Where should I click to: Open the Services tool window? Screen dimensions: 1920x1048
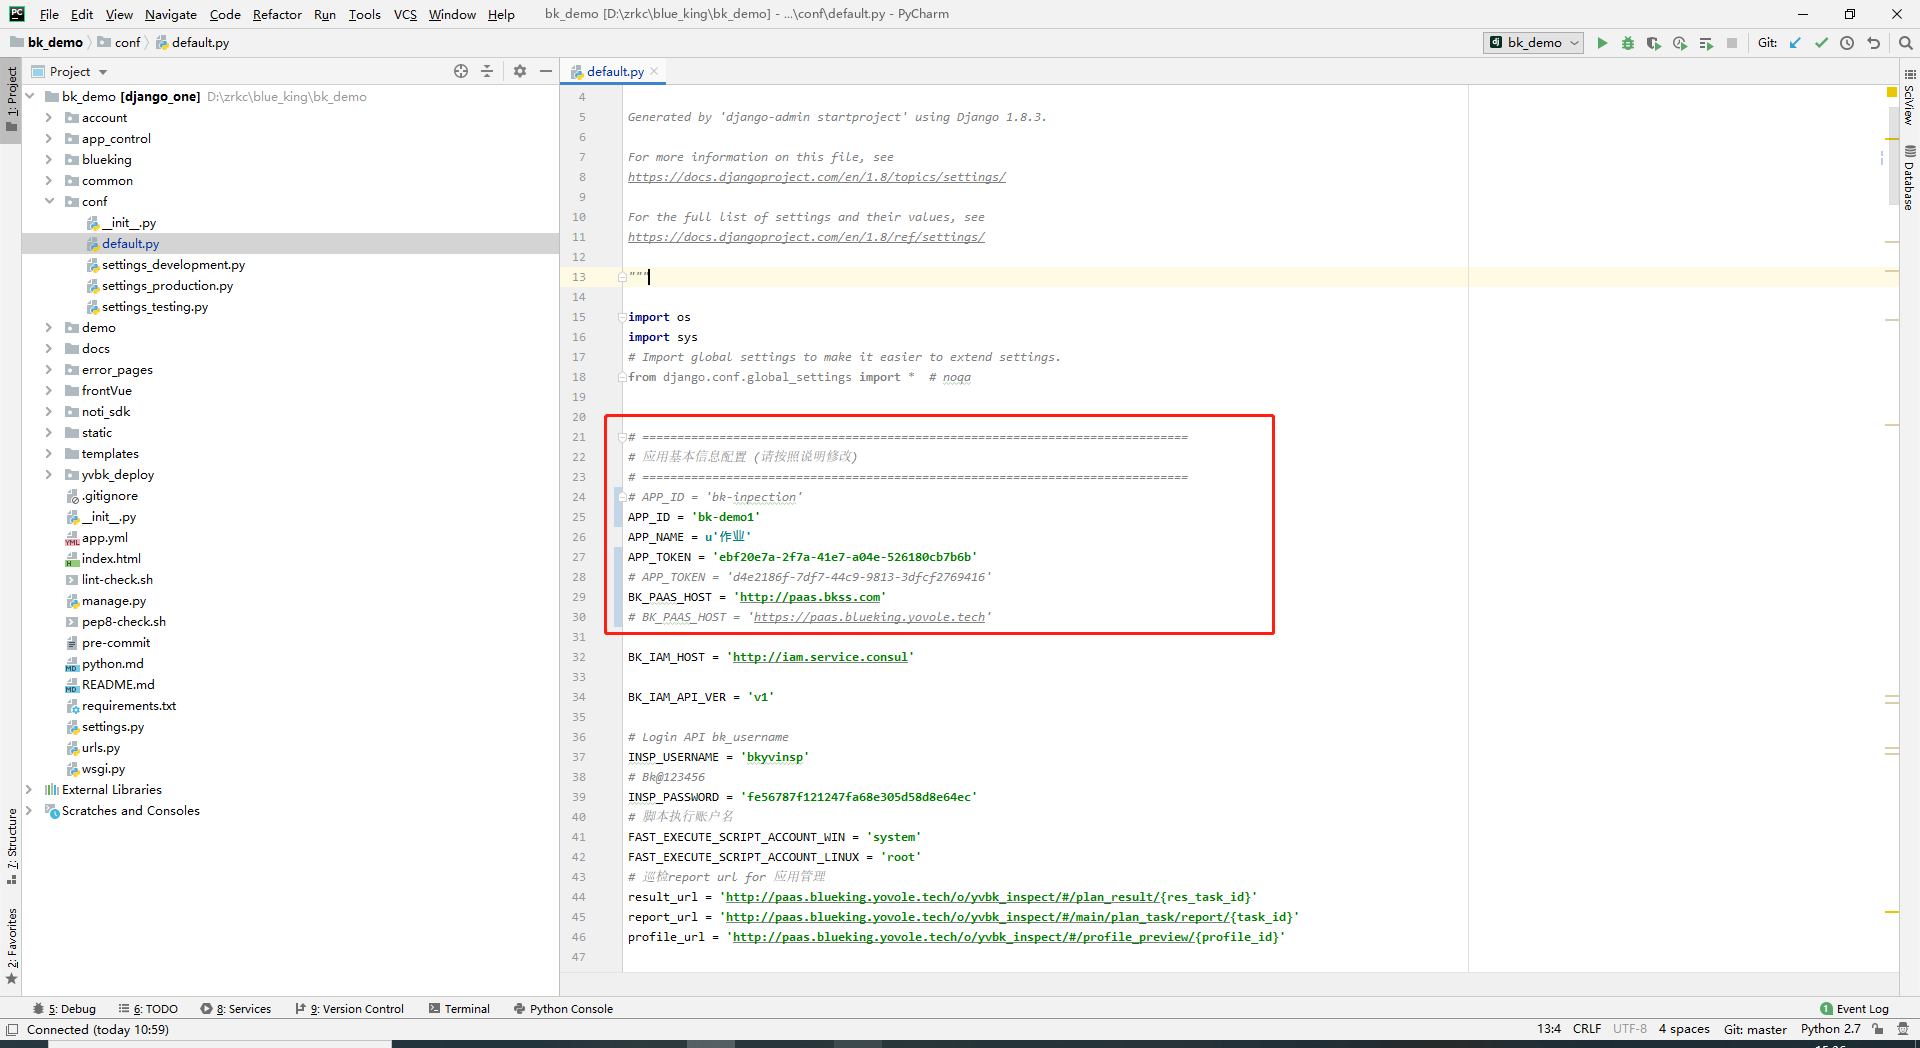[236, 1009]
